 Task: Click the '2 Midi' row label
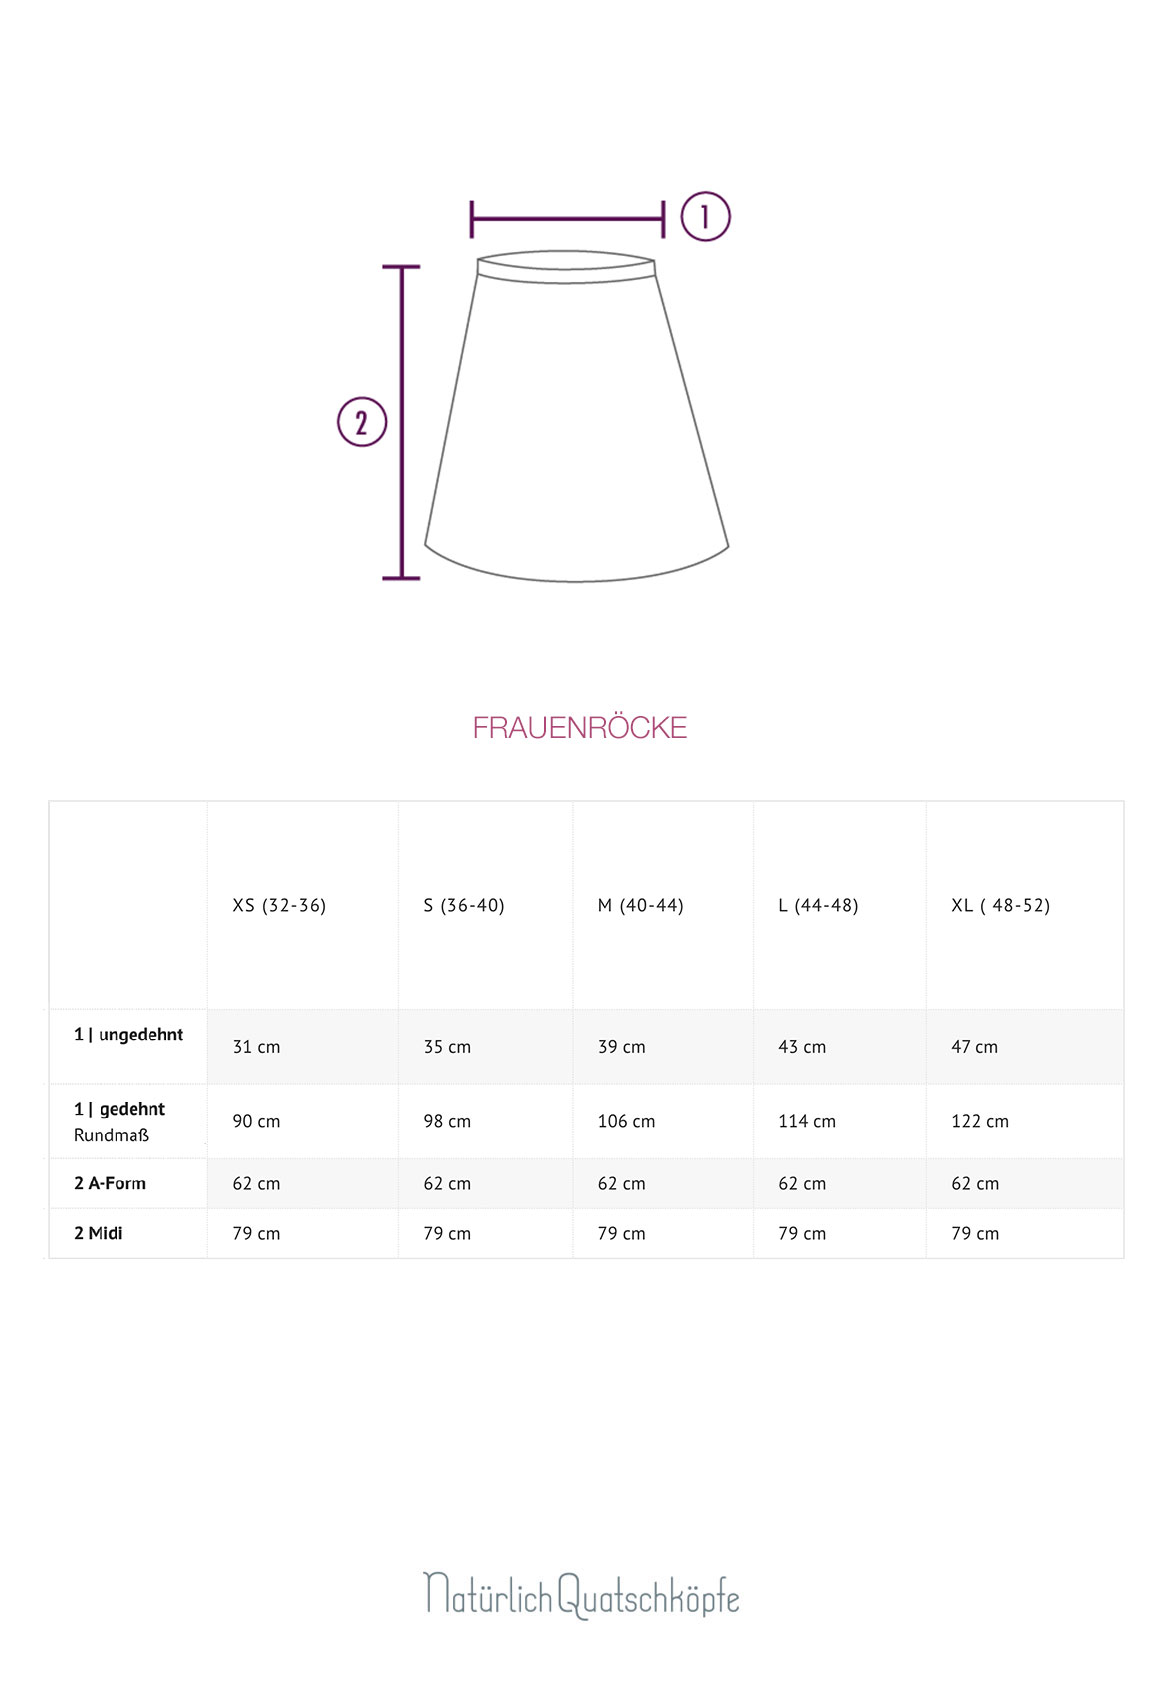[98, 1233]
